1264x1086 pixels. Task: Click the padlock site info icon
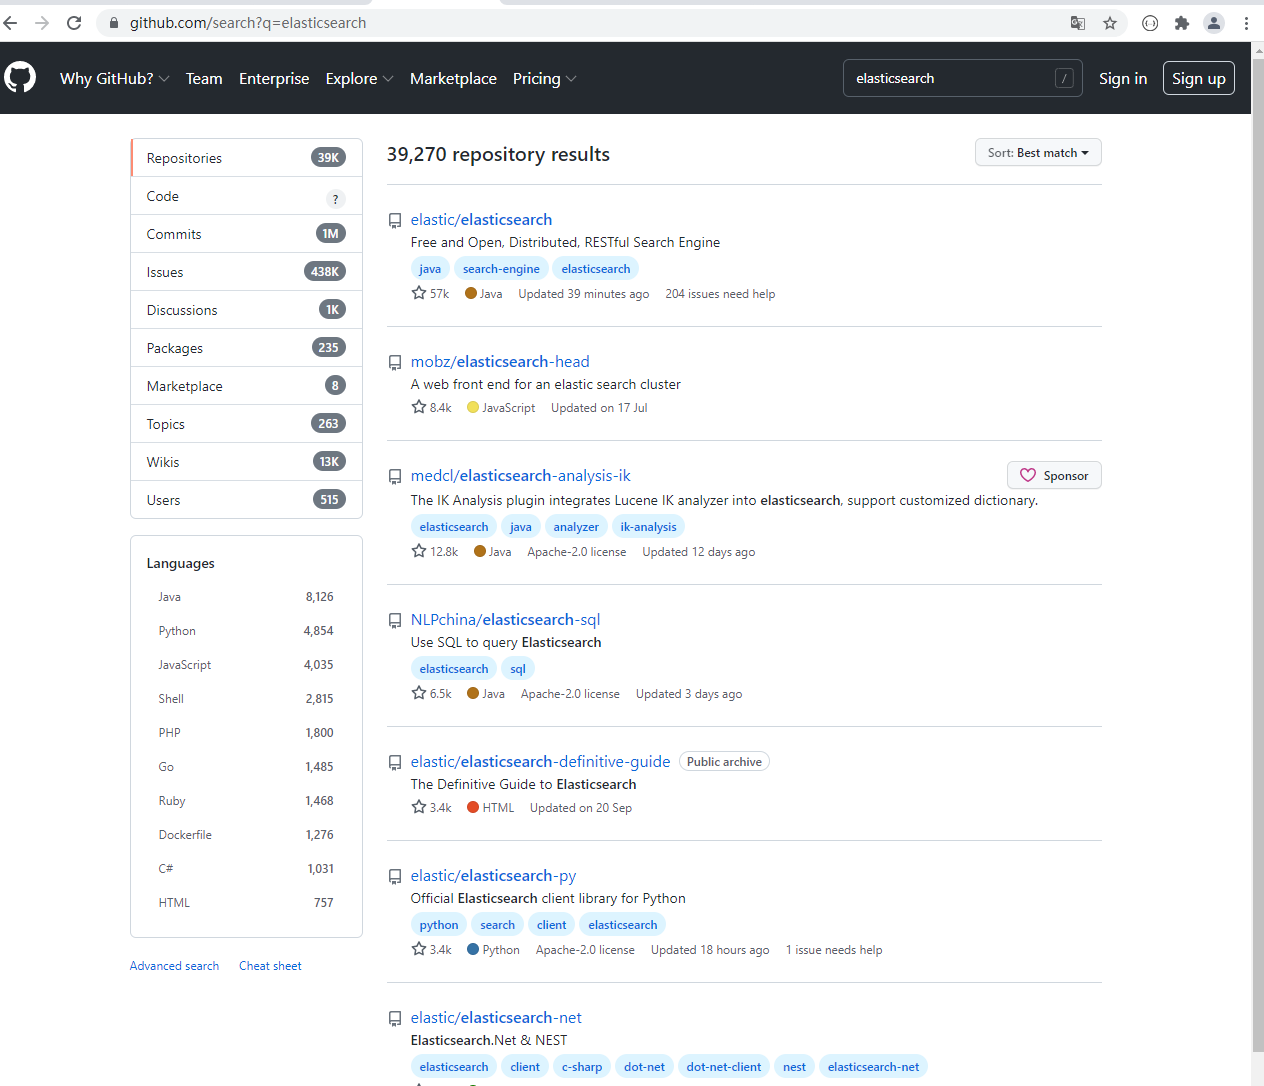114,23
